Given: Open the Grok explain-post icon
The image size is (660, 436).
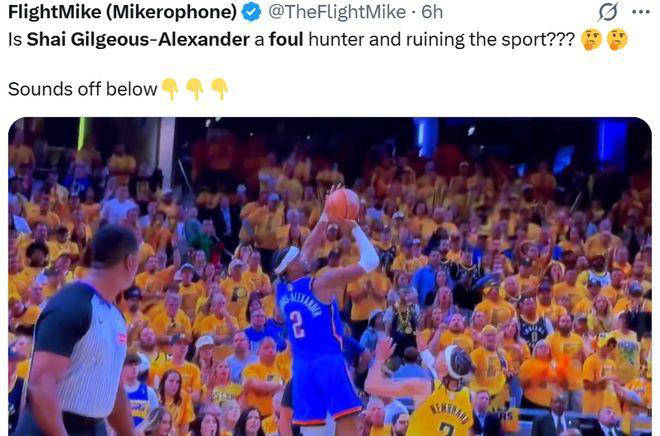Looking at the screenshot, I should (x=608, y=12).
